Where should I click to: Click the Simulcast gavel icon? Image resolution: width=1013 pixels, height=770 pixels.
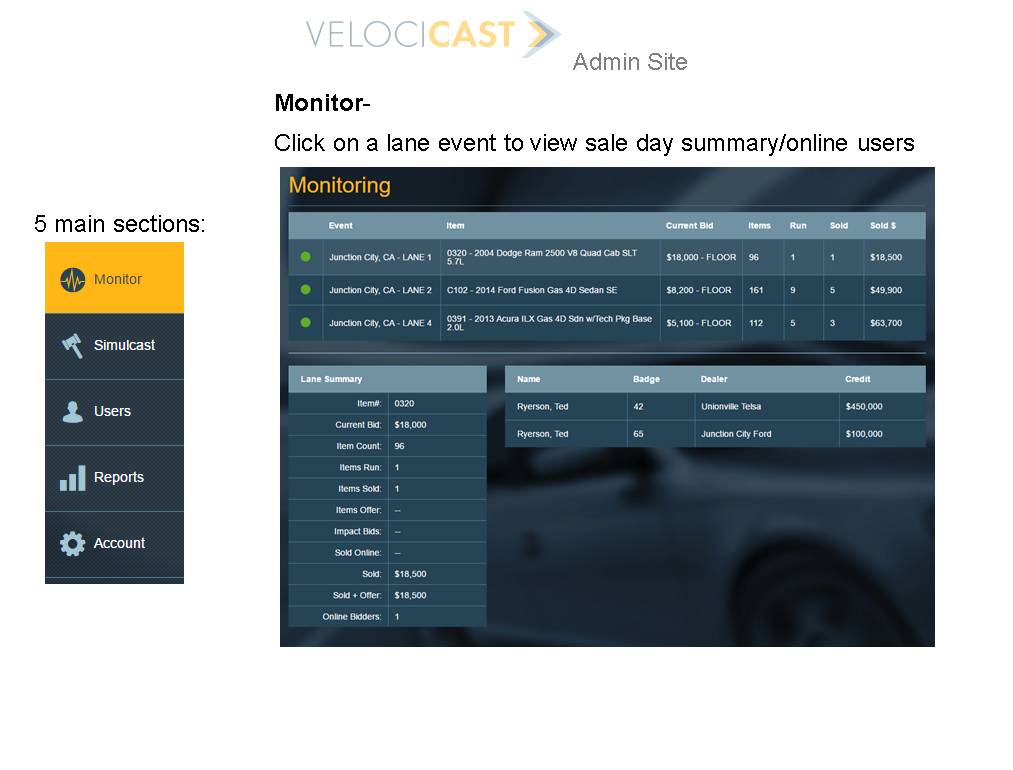[x=72, y=346]
